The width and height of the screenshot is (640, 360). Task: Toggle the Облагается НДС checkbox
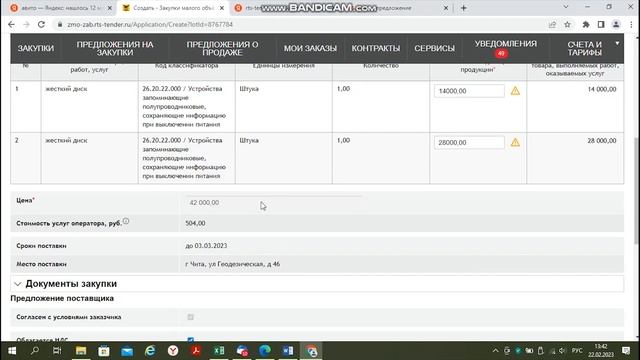coord(191,340)
